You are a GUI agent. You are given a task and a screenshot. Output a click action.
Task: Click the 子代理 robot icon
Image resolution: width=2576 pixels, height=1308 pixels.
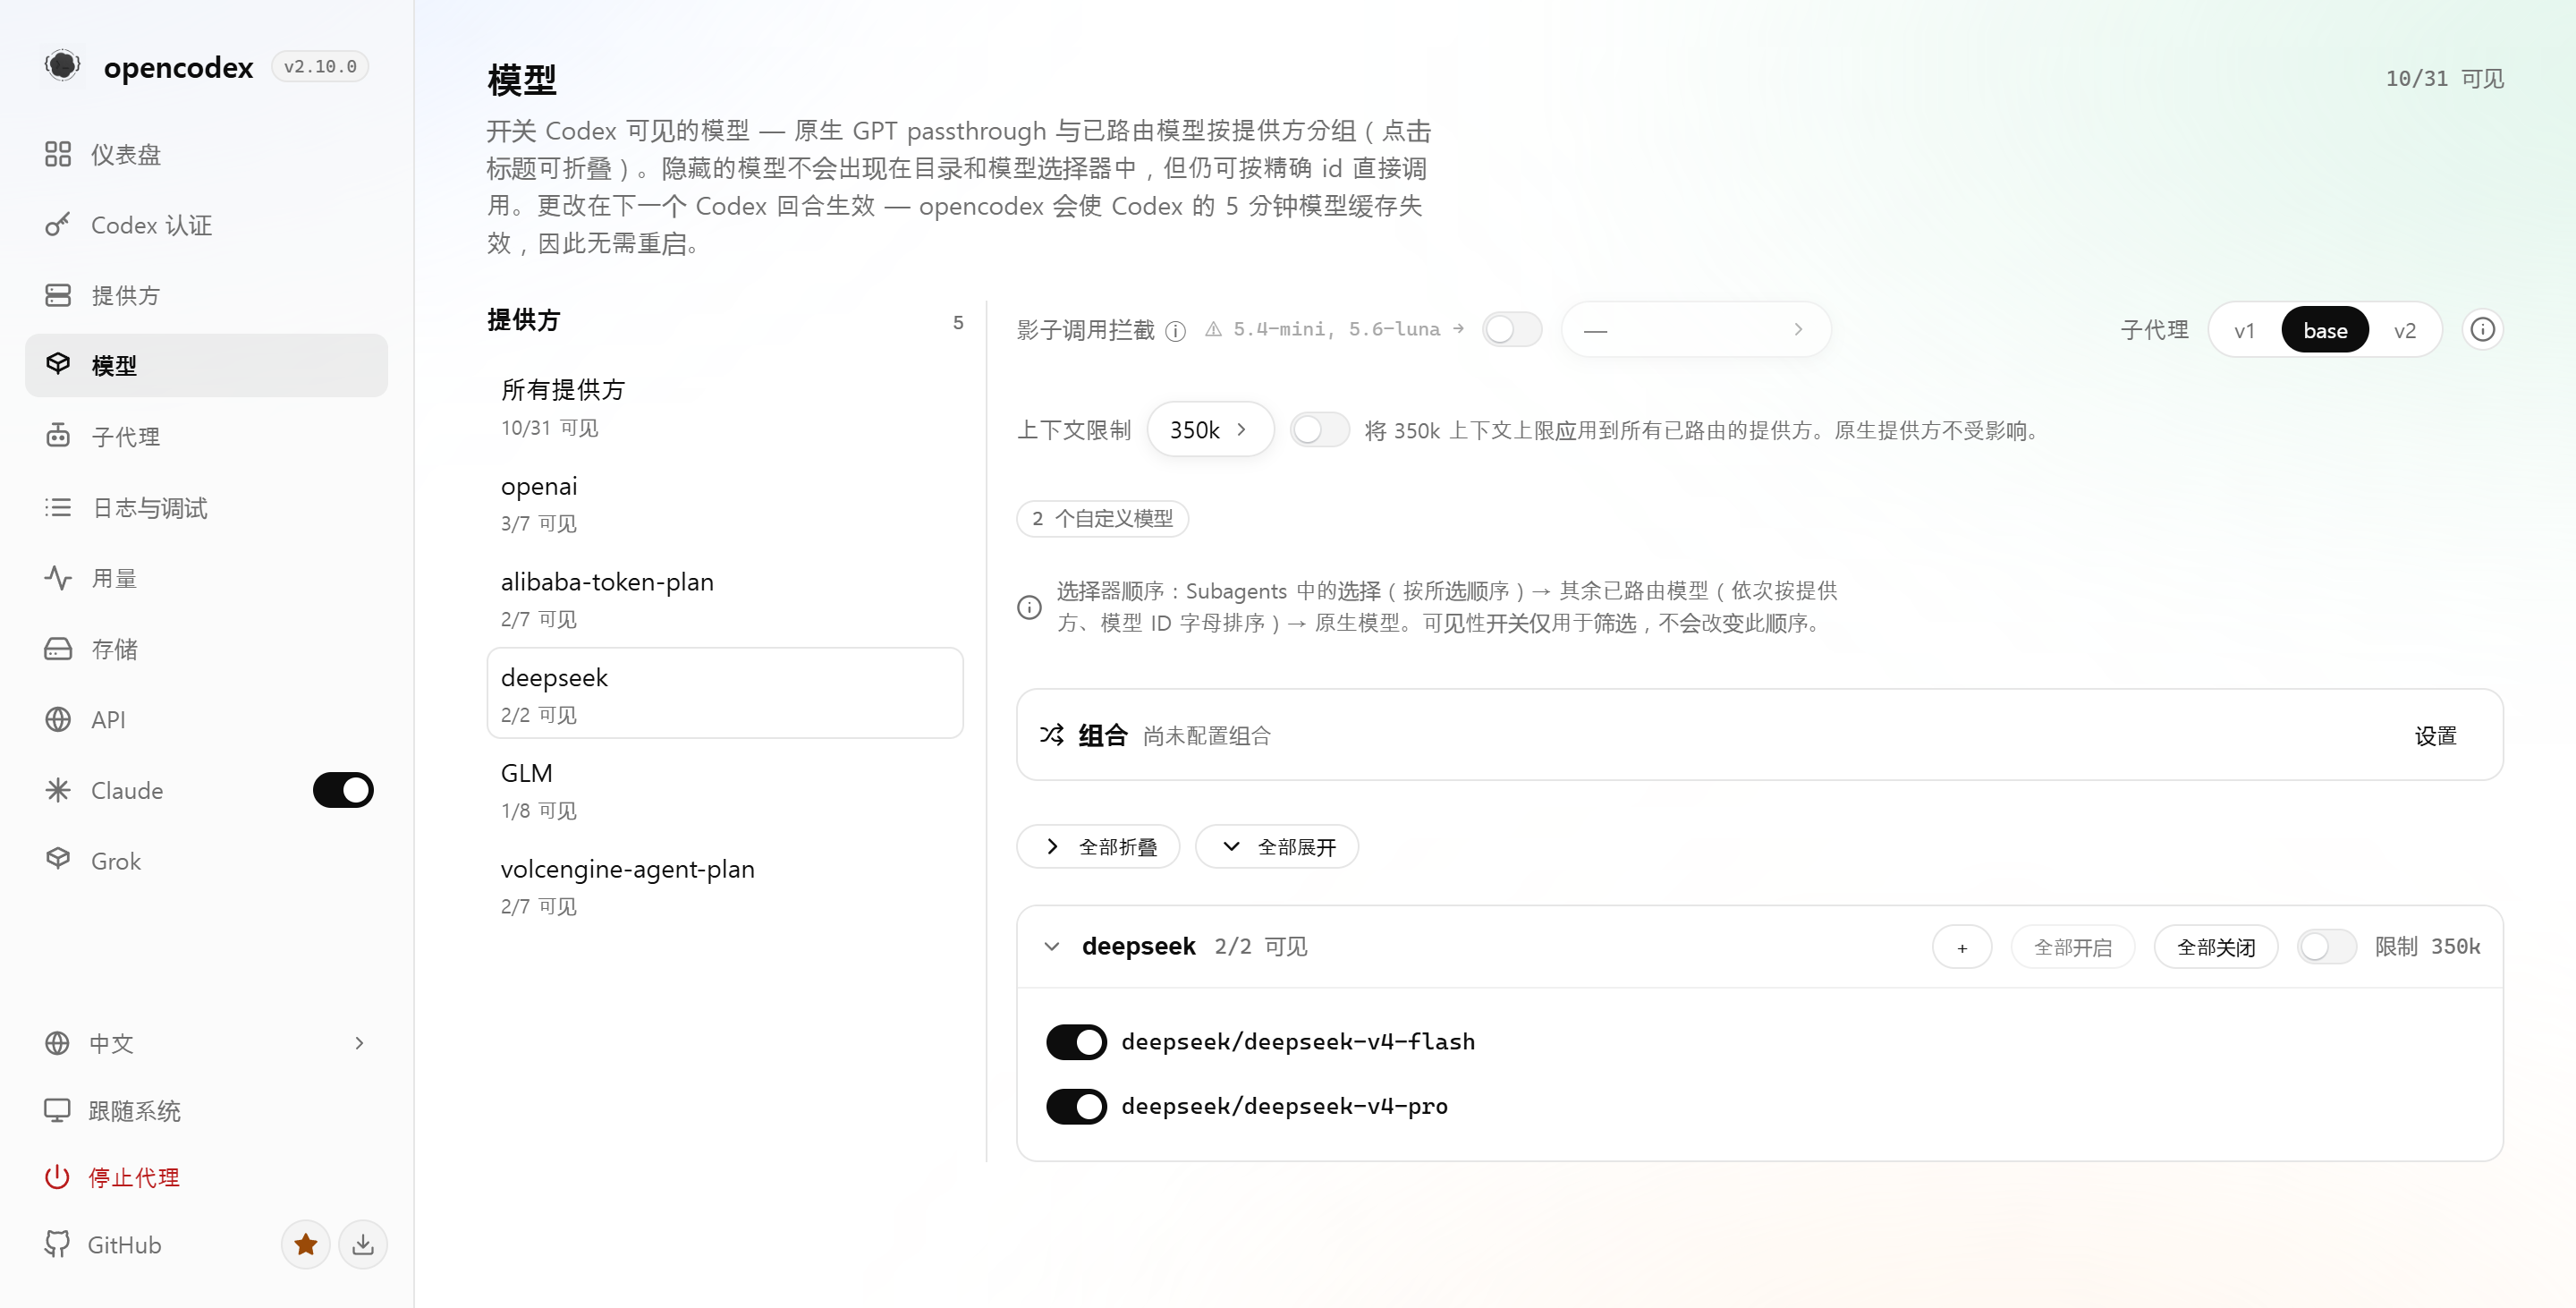58,436
